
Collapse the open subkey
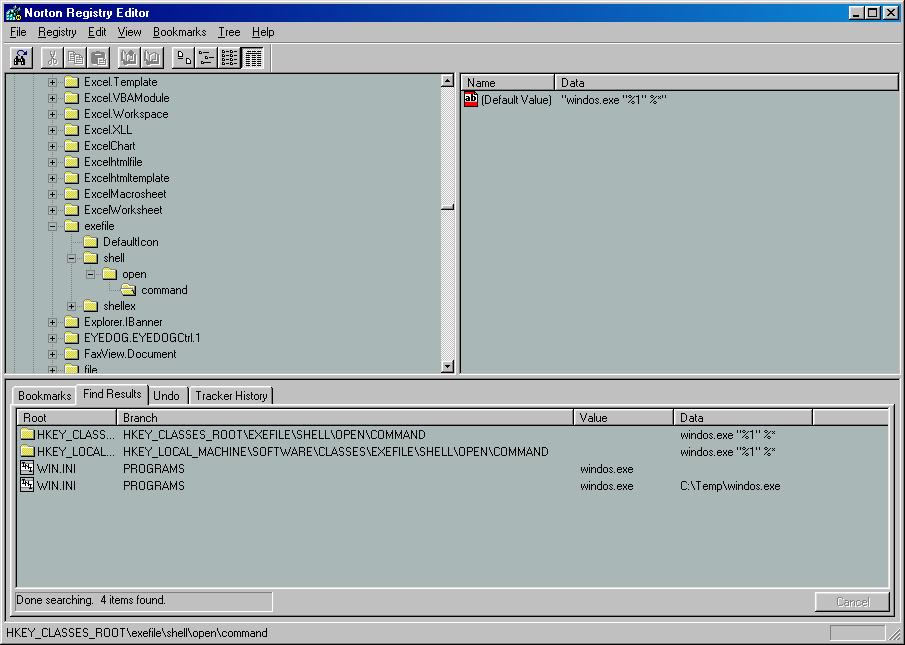pyautogui.click(x=91, y=274)
